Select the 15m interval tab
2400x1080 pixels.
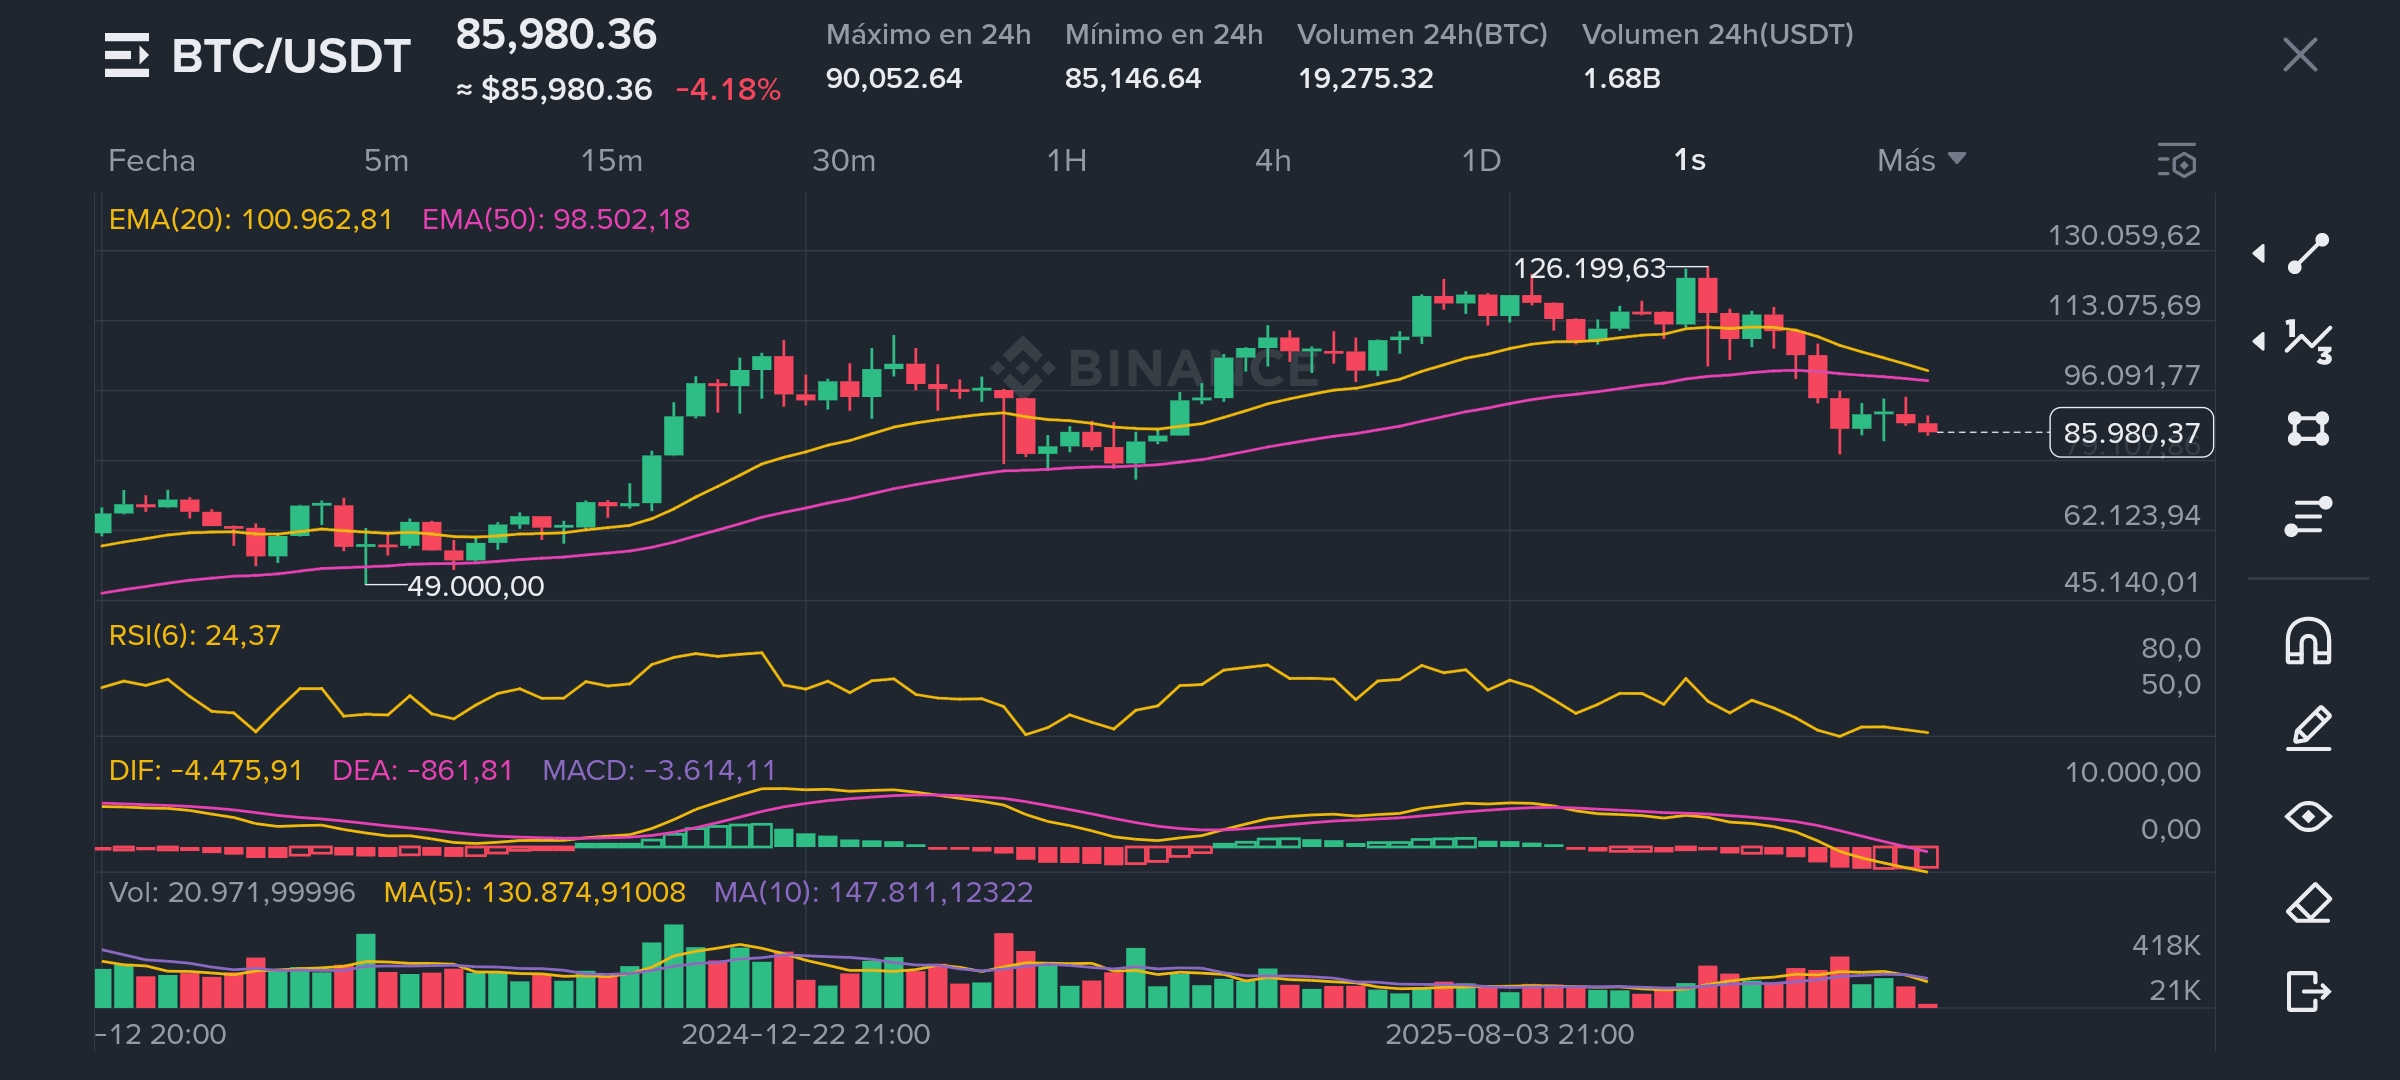point(612,160)
